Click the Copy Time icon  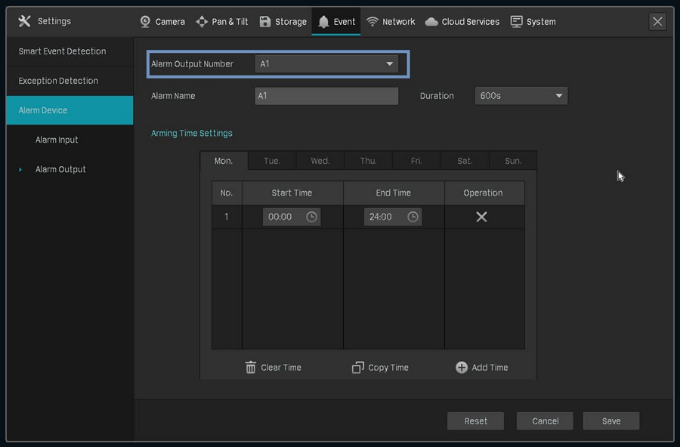coord(358,367)
